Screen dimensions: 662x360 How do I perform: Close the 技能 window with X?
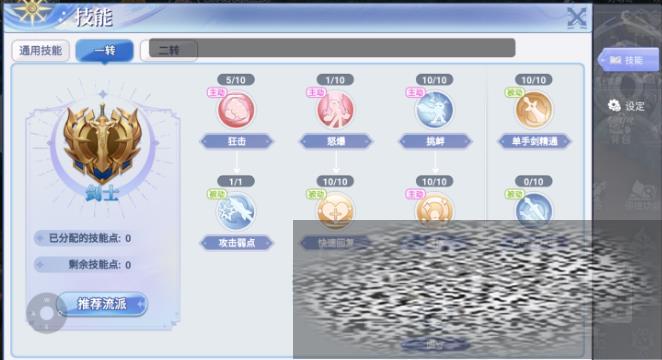click(x=576, y=18)
